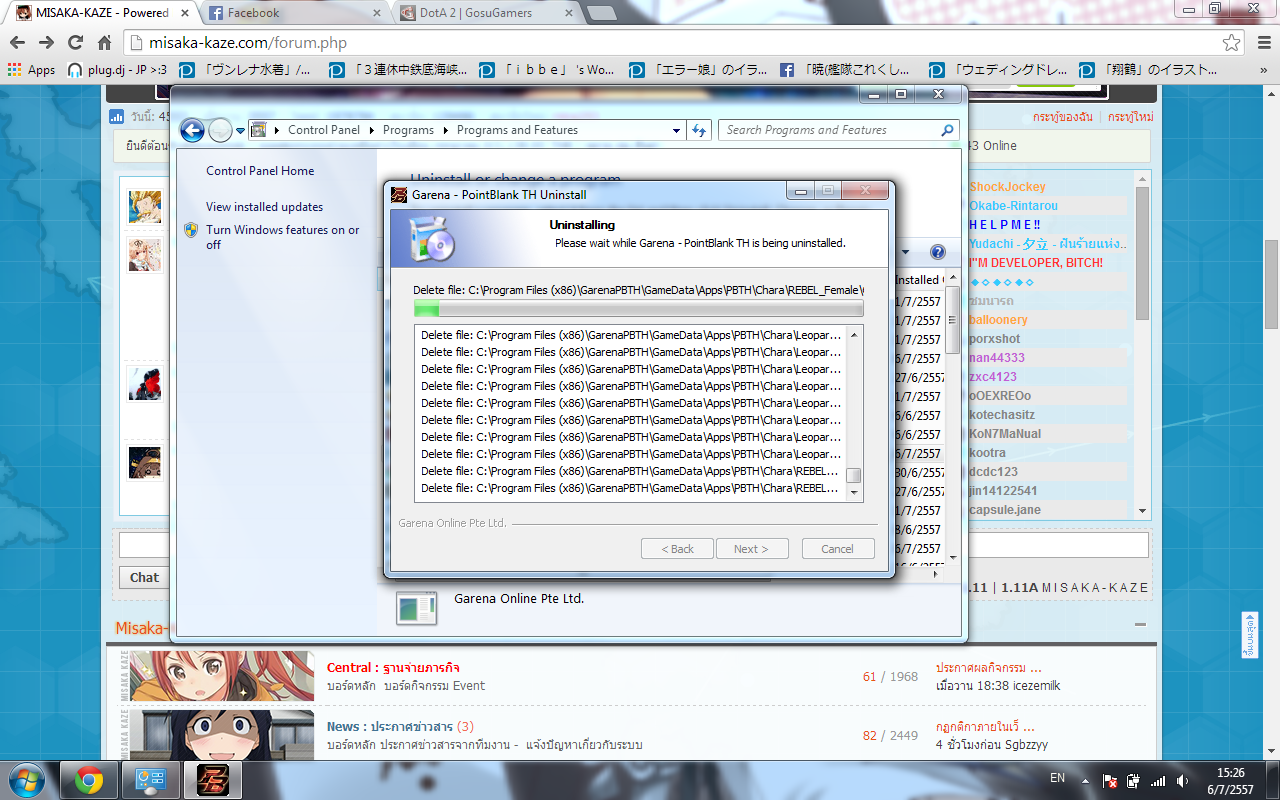Click Cancel in the Garena uninstall dialog
Image resolution: width=1280 pixels, height=800 pixels.
pyautogui.click(x=837, y=549)
